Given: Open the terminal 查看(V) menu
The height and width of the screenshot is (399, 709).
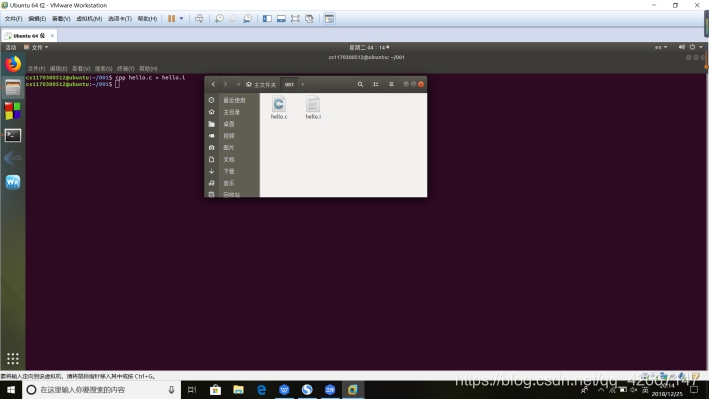Looking at the screenshot, I should point(81,68).
